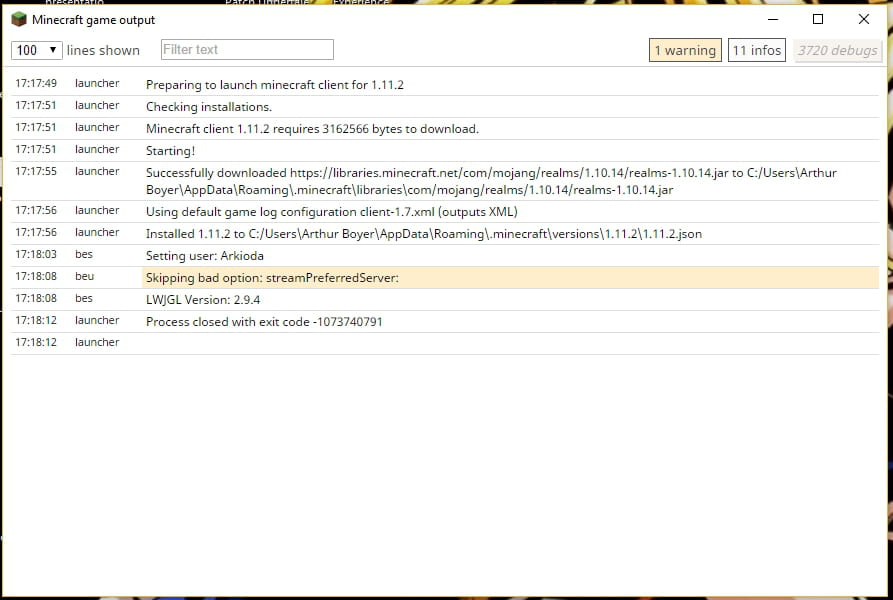Click the 'Successfully downloaded' realms jar log line
This screenshot has height=600, width=893.
445,182
